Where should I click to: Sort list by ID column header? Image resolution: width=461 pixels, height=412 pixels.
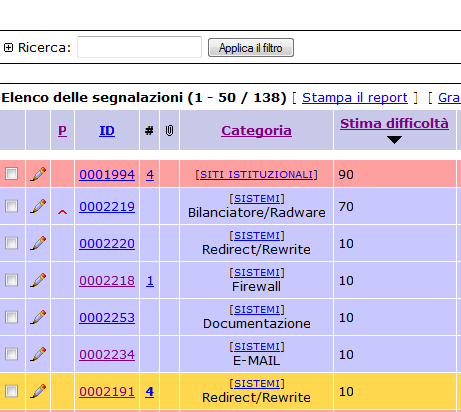coord(107,130)
